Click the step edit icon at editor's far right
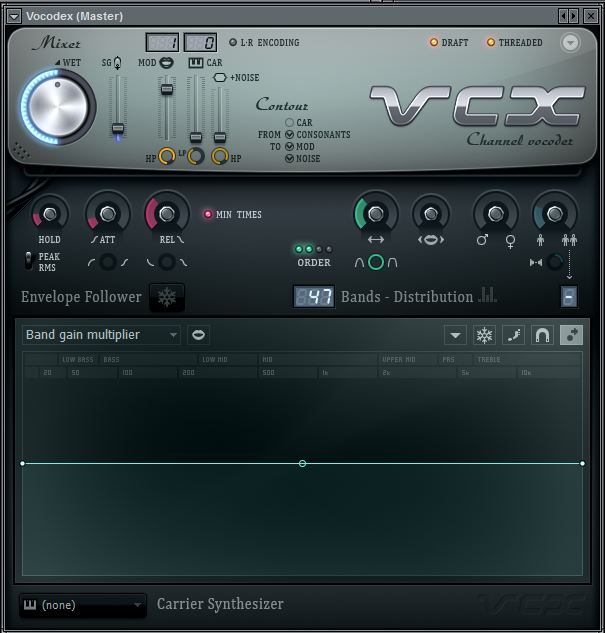The image size is (605, 633). tap(571, 335)
